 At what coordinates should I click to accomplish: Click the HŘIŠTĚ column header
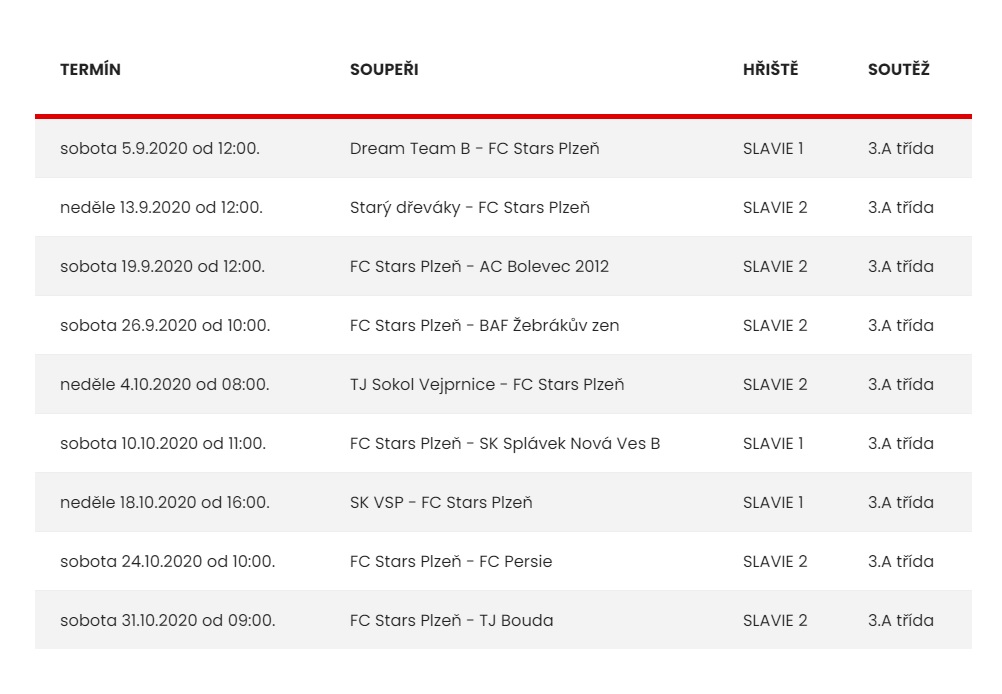click(x=770, y=70)
